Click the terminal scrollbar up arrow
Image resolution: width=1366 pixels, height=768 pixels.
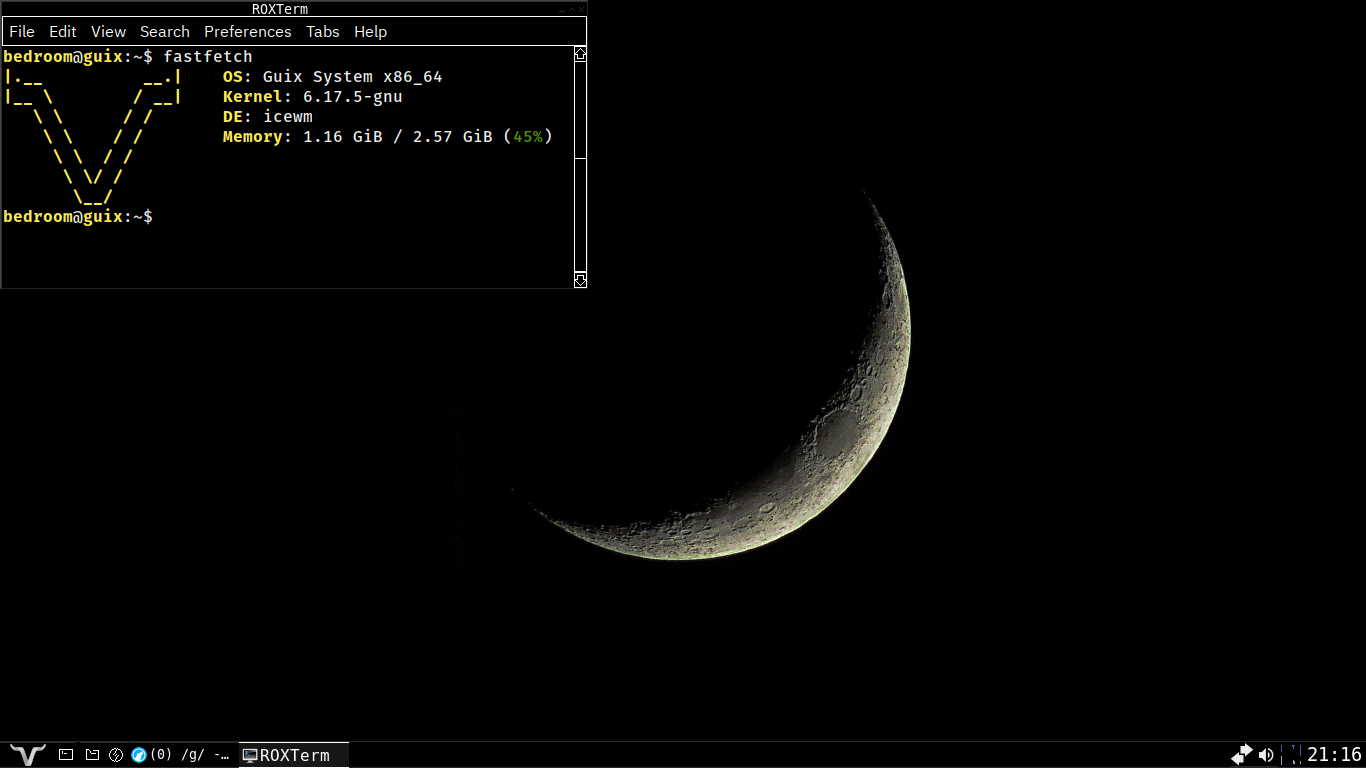click(580, 55)
